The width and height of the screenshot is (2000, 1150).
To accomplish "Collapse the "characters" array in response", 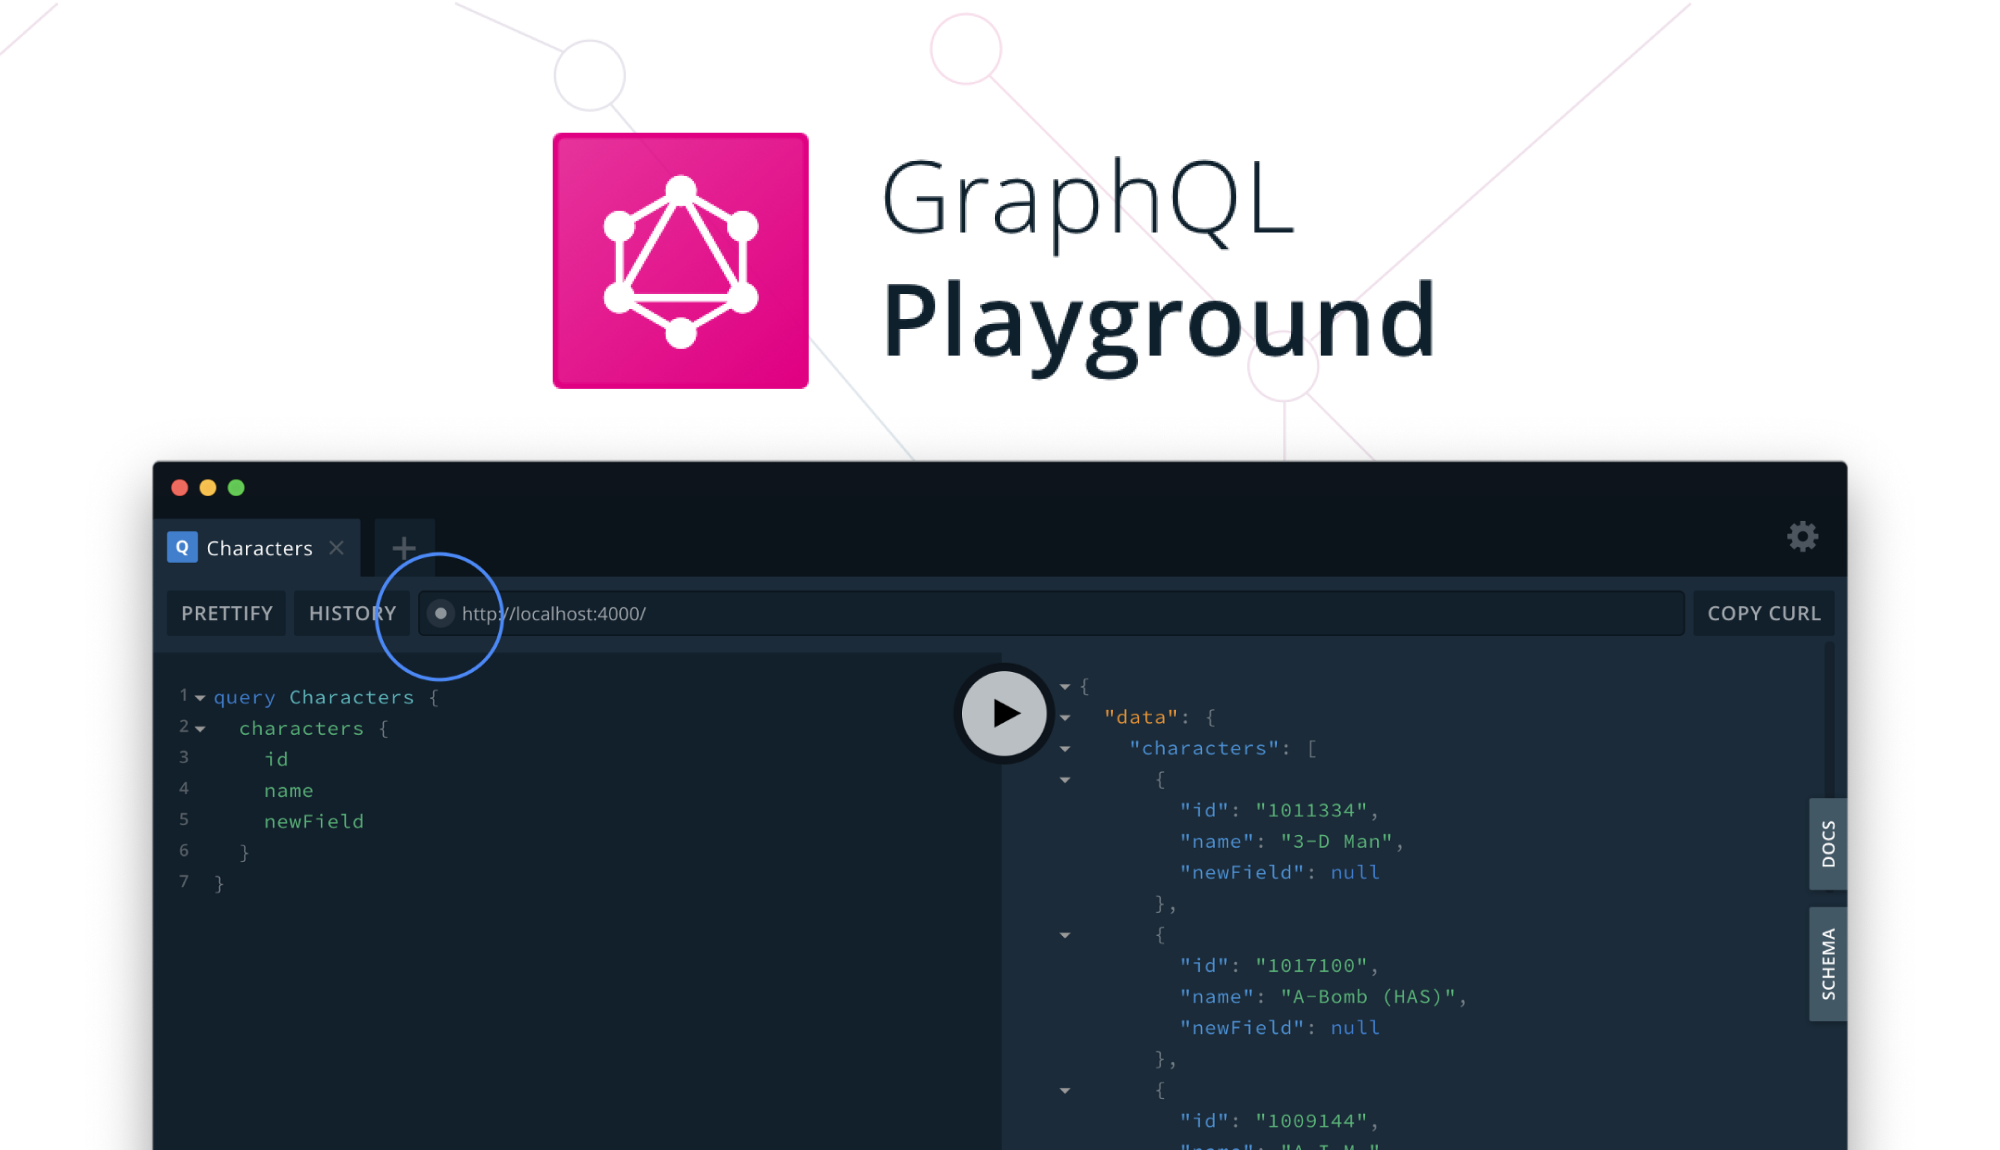I will coord(1065,749).
